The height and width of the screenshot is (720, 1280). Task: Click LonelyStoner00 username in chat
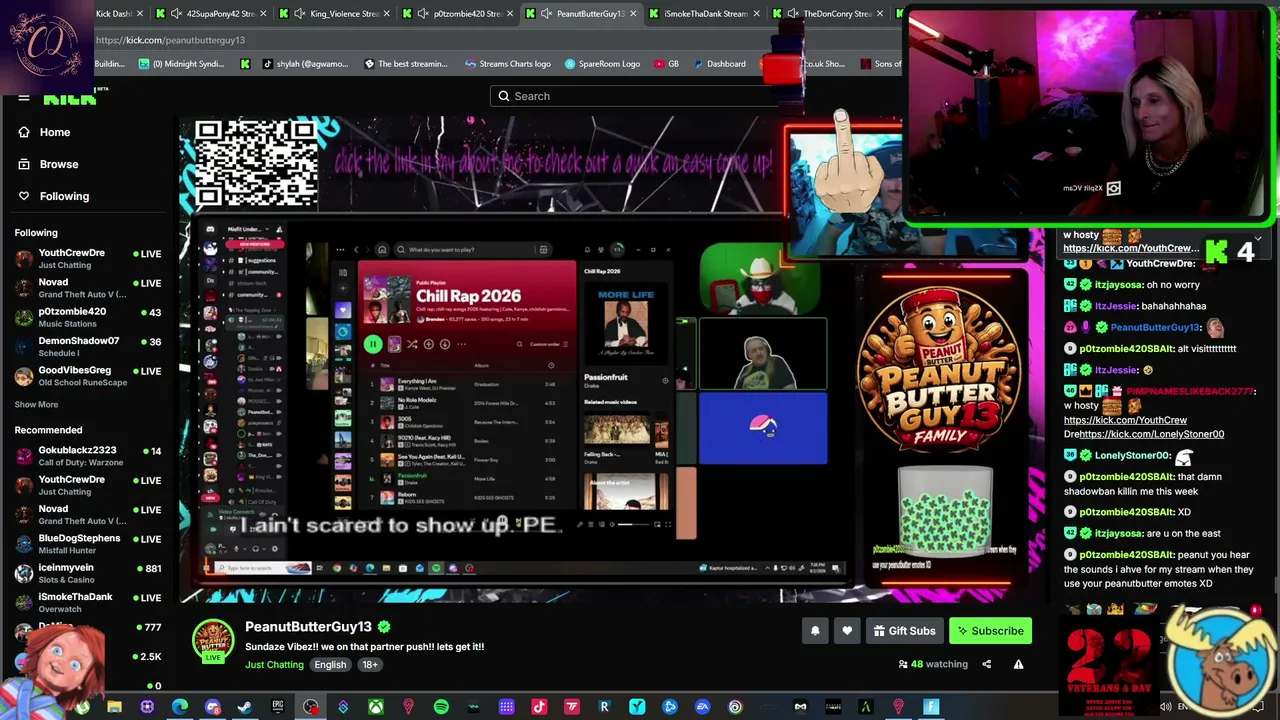(x=1132, y=455)
